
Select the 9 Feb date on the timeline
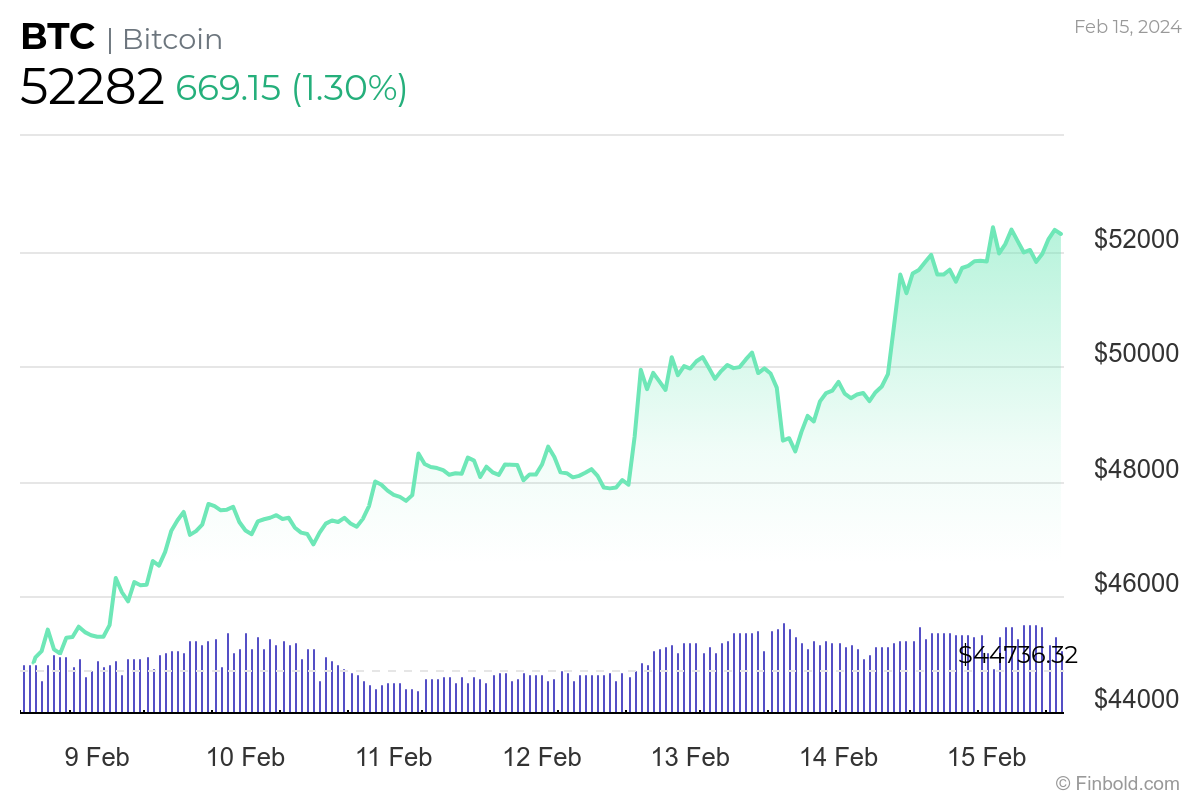coord(97,757)
